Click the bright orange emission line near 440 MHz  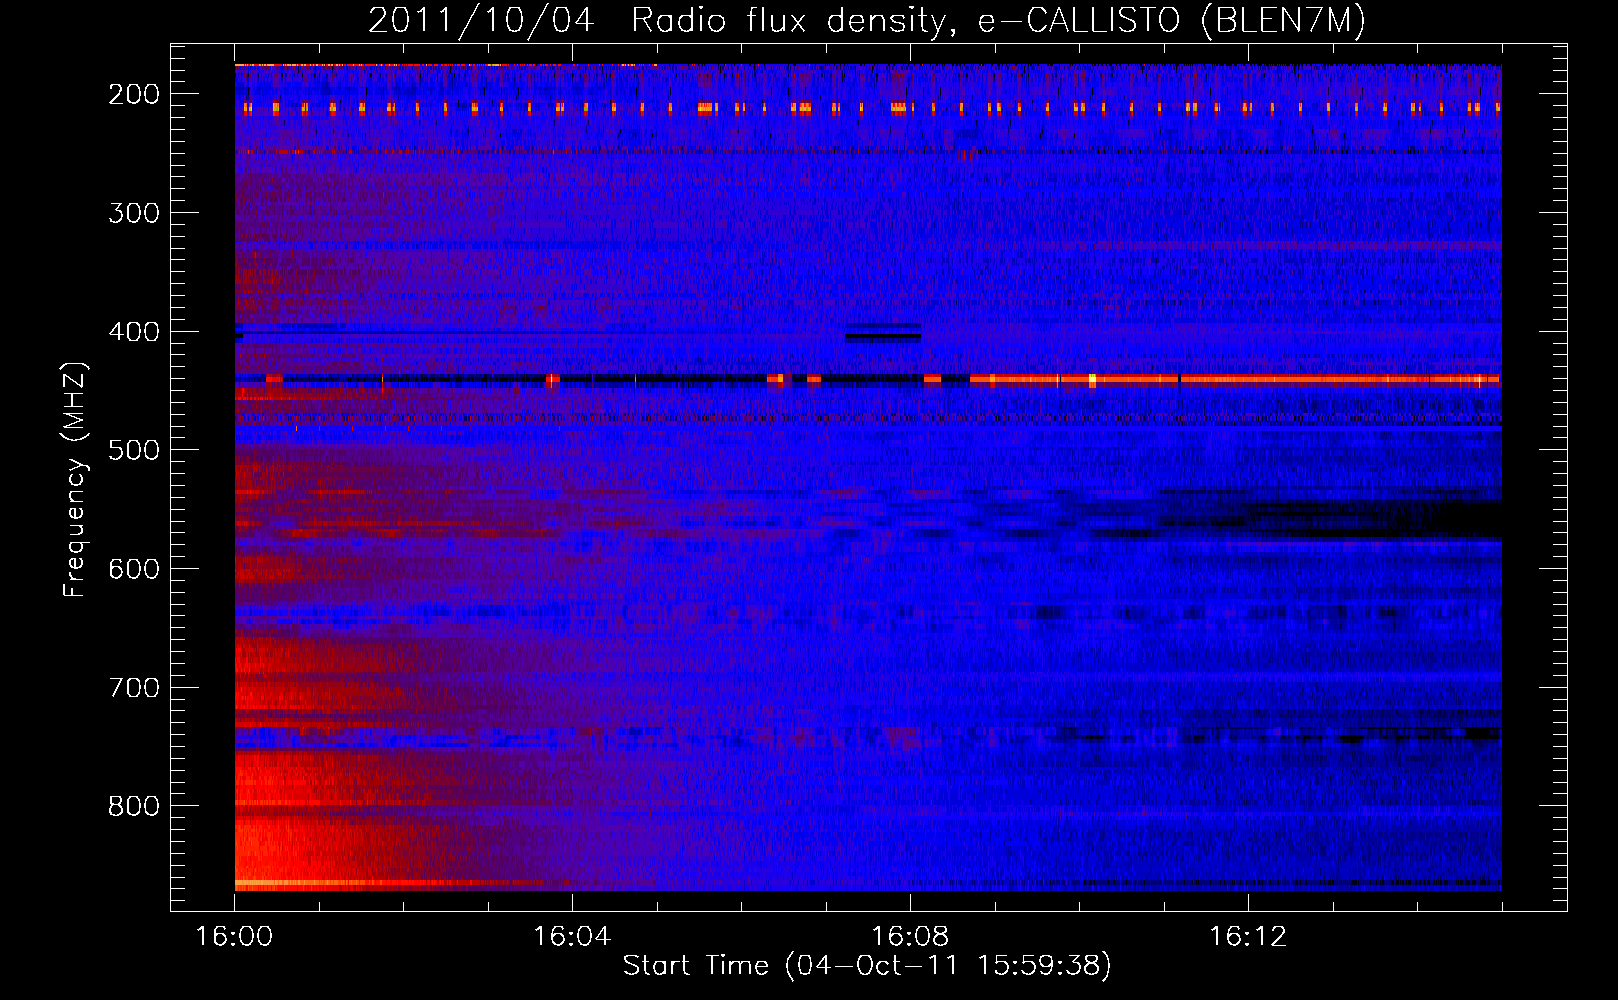tap(1235, 380)
